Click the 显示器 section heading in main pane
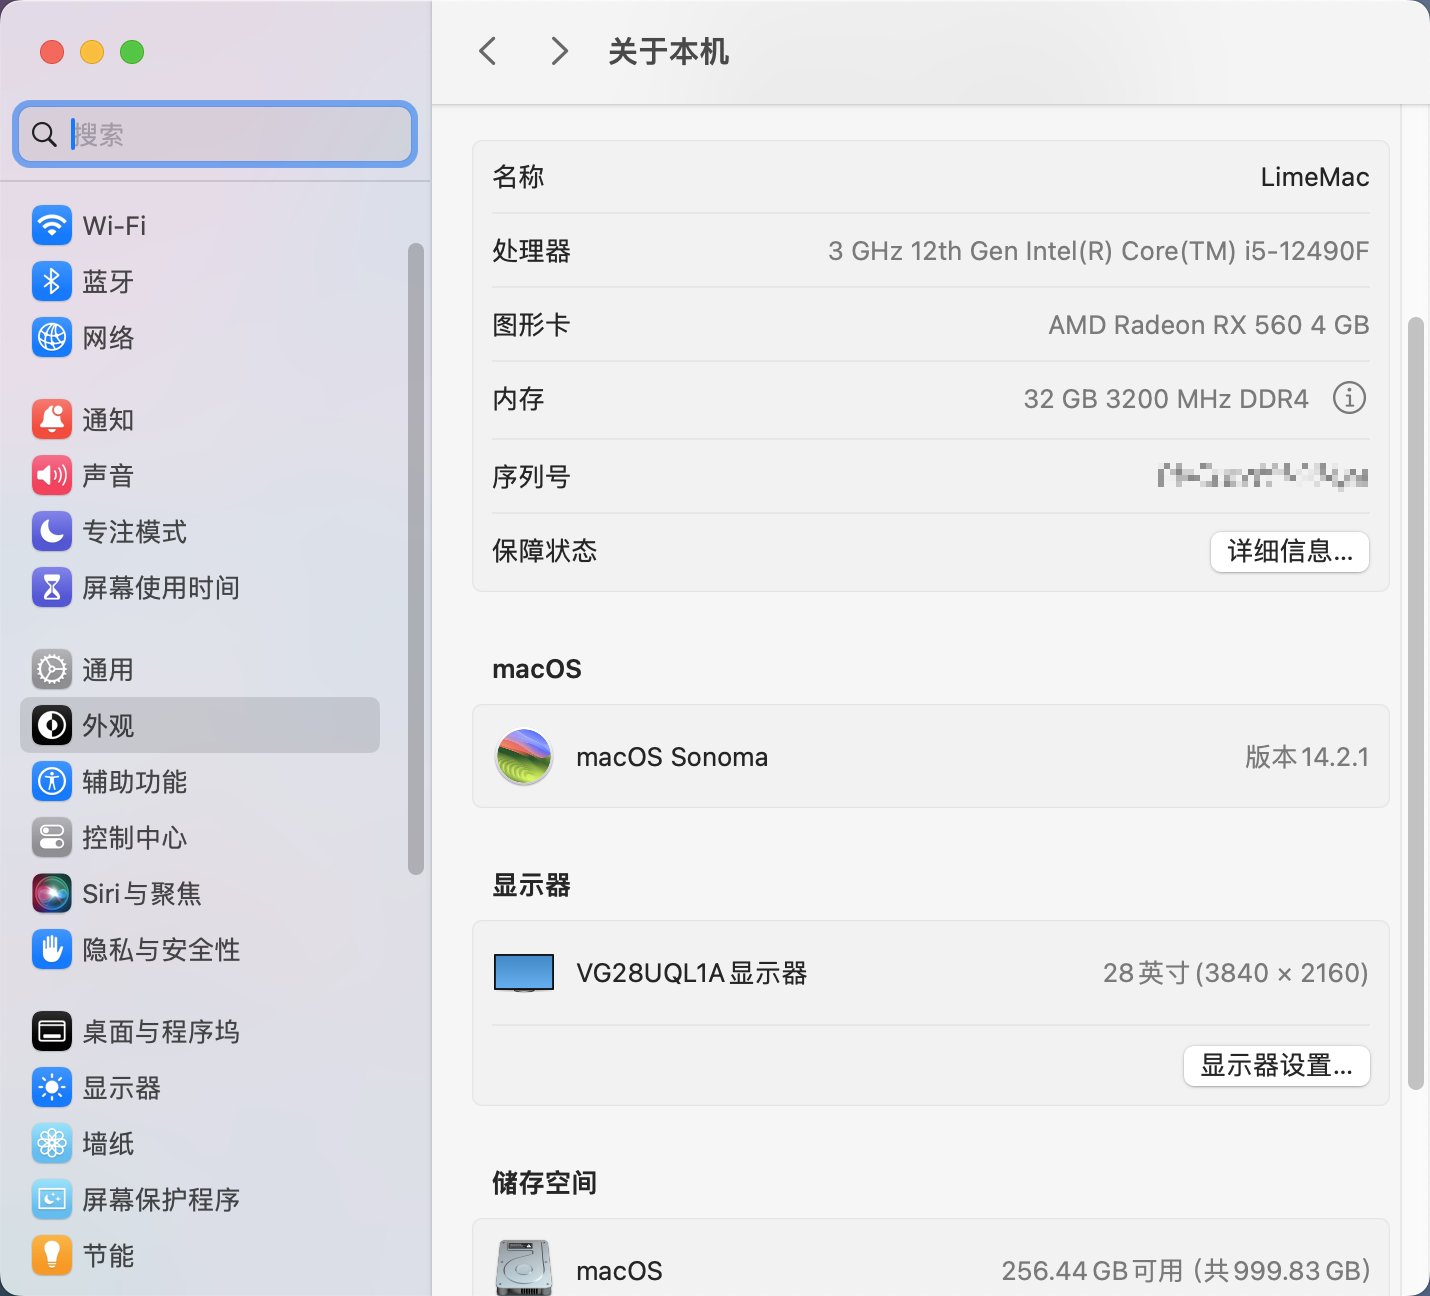Image resolution: width=1430 pixels, height=1296 pixels. pos(531,885)
